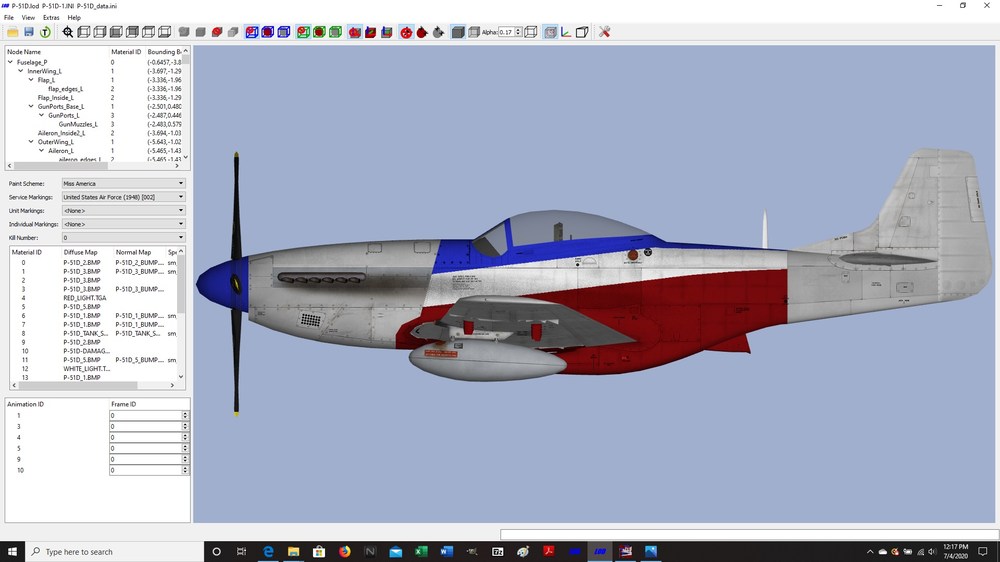
Task: Select the GunMuzzles_L node
Action: click(x=78, y=124)
